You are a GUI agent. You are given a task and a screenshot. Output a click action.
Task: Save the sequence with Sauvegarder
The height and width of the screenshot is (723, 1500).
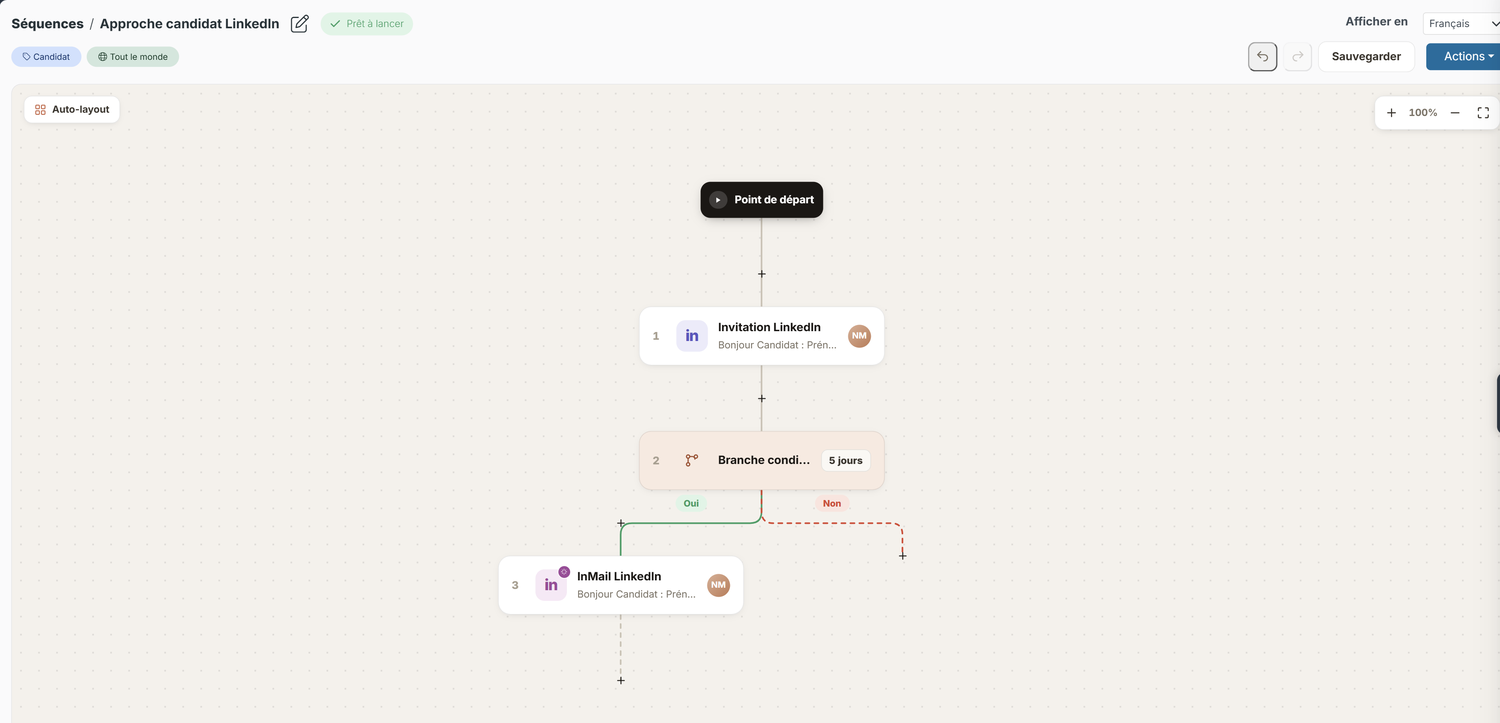(x=1366, y=57)
